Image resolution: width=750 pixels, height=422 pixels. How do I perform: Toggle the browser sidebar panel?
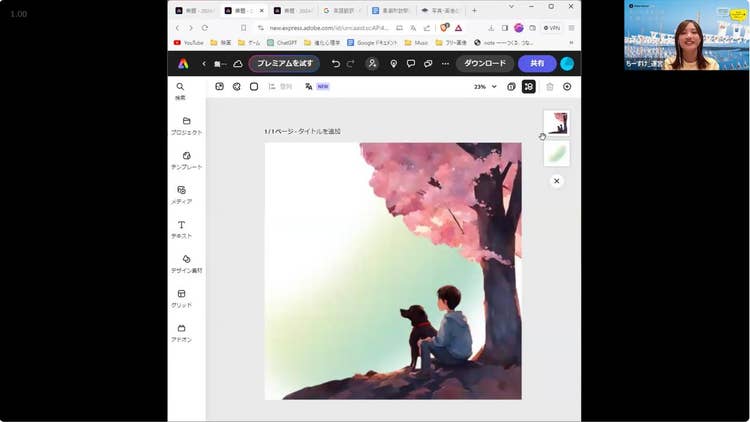click(x=505, y=28)
